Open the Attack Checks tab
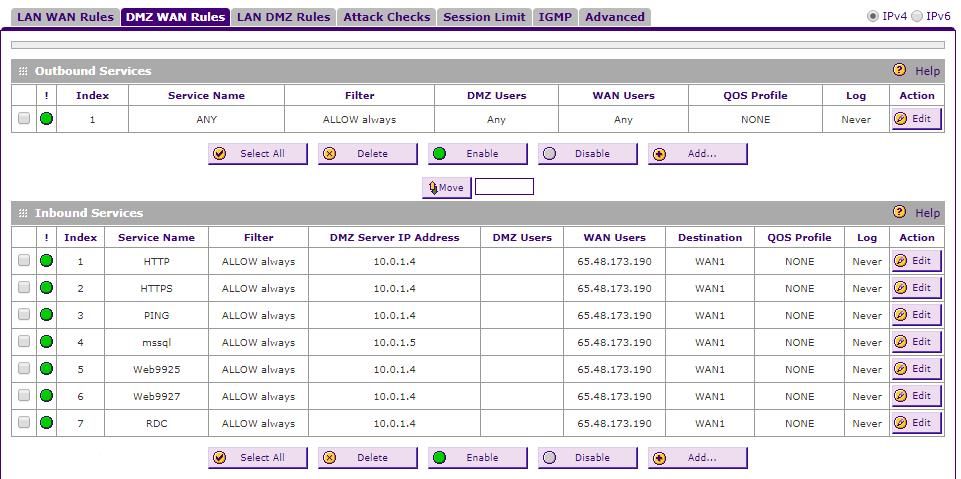This screenshot has height=479, width=961. point(386,17)
